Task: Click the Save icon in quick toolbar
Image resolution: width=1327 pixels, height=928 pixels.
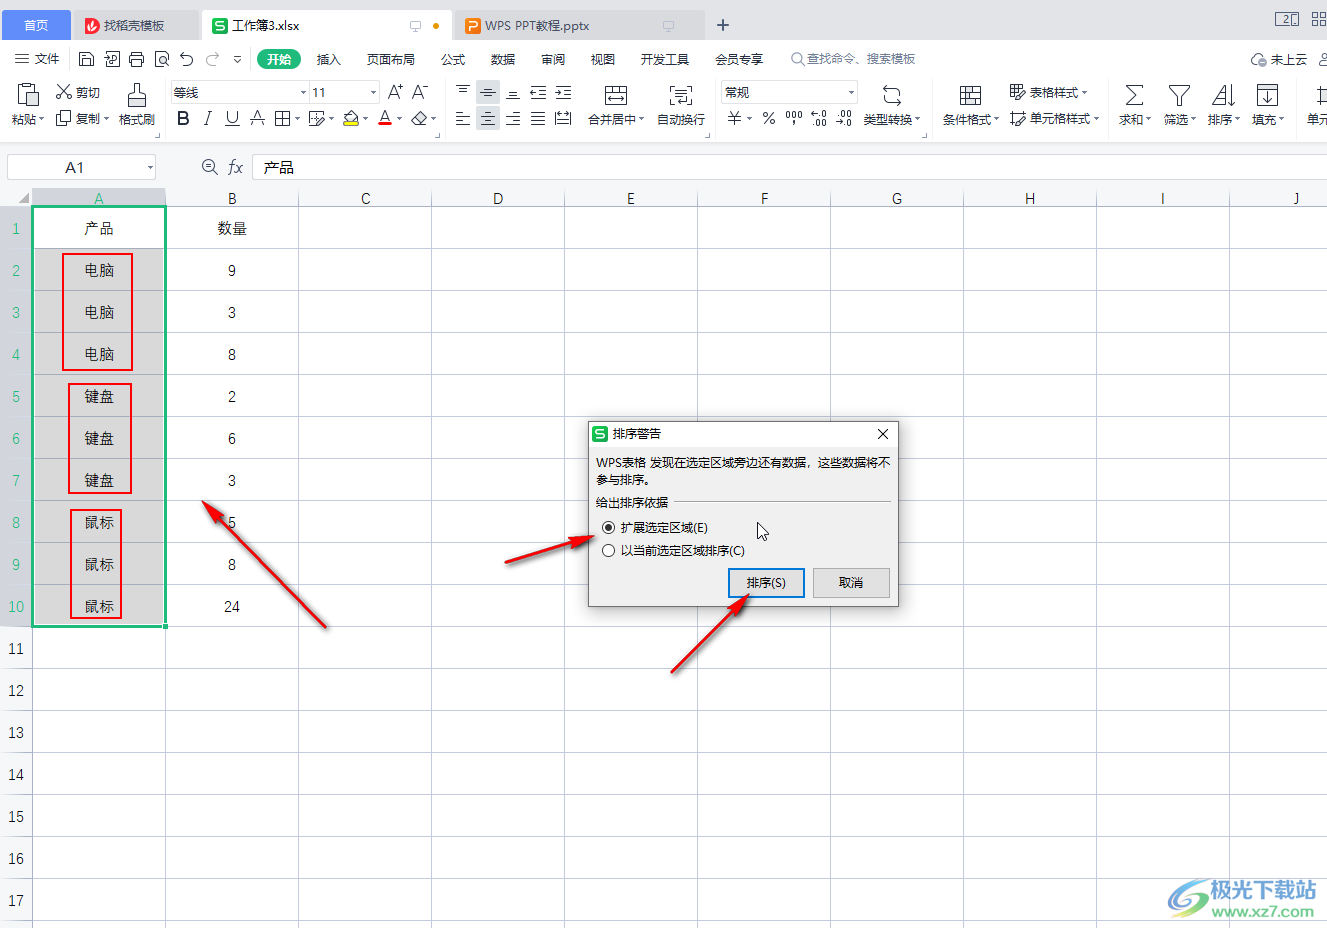Action: [x=86, y=59]
